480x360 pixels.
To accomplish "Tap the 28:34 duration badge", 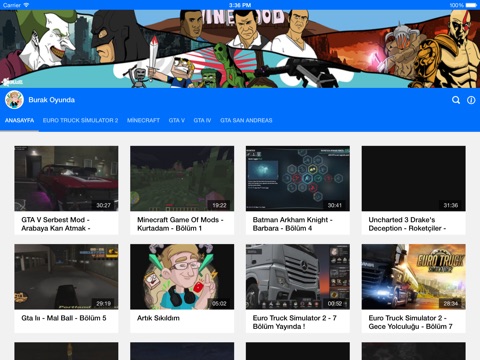I will tap(451, 304).
